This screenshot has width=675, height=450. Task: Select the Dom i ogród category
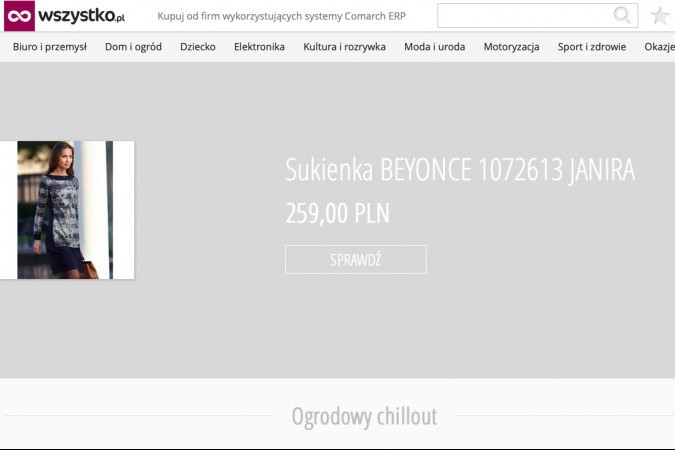point(133,47)
